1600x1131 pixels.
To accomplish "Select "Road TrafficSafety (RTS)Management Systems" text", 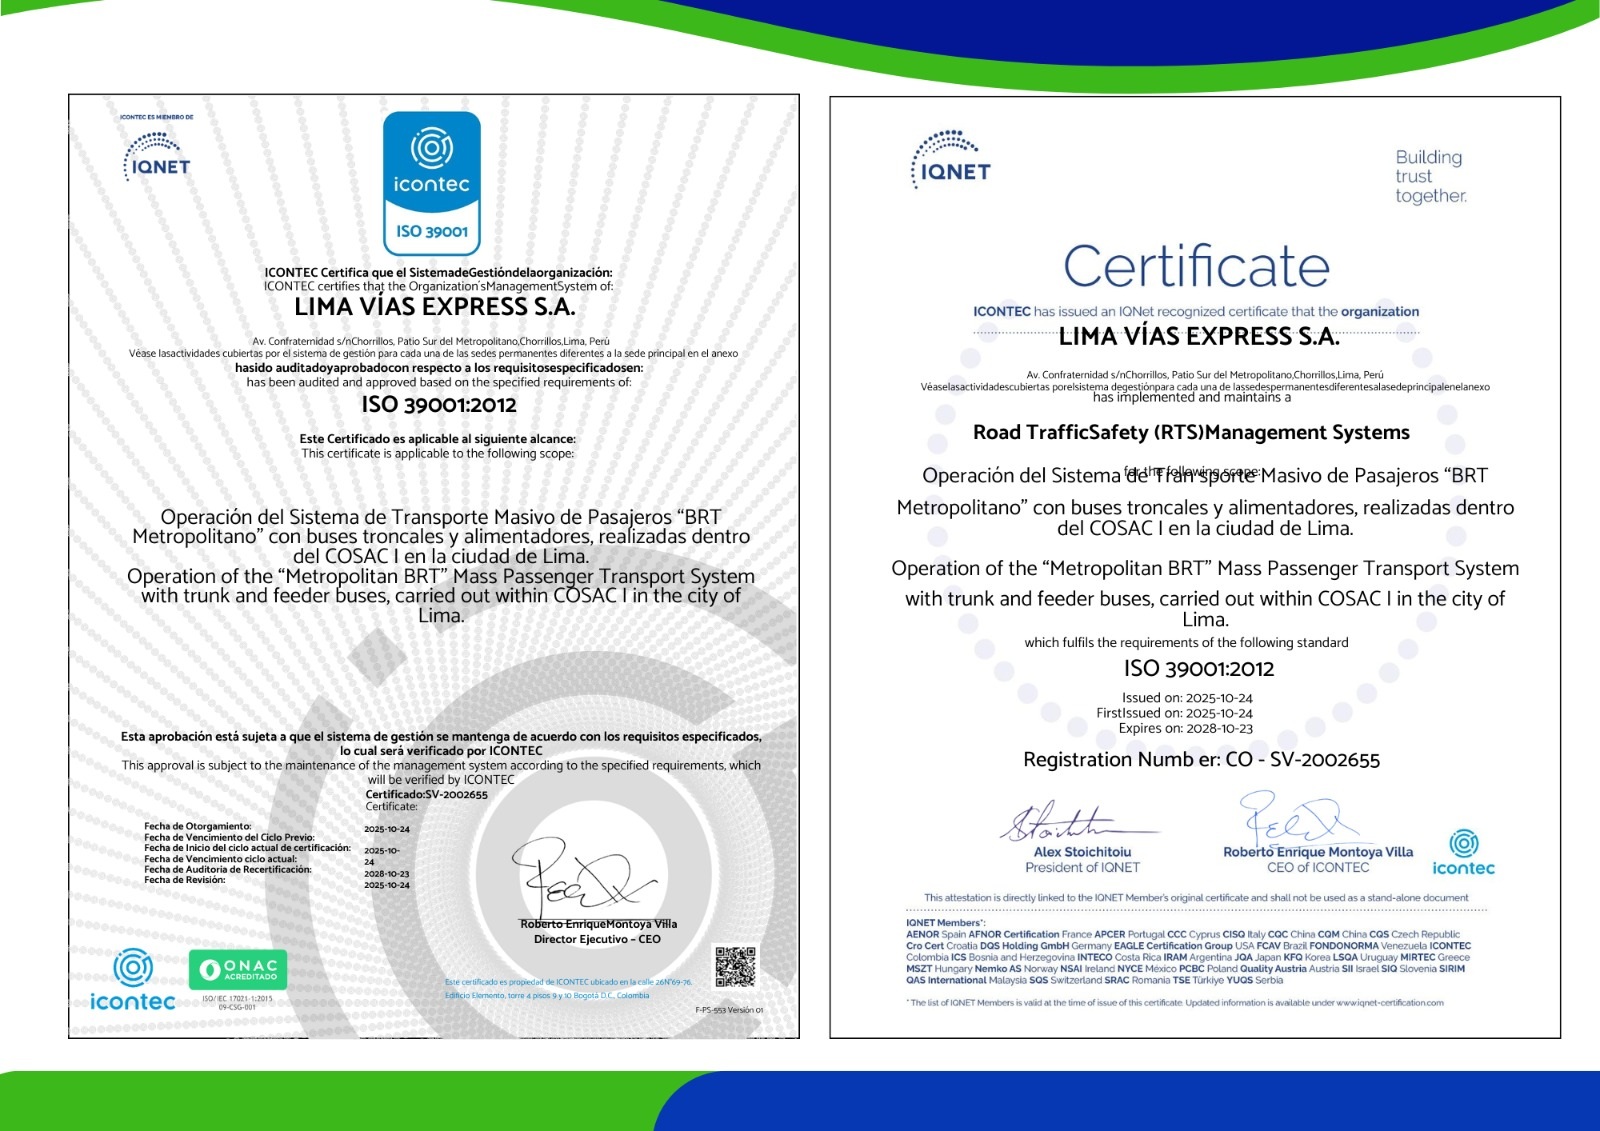I will coord(1191,433).
